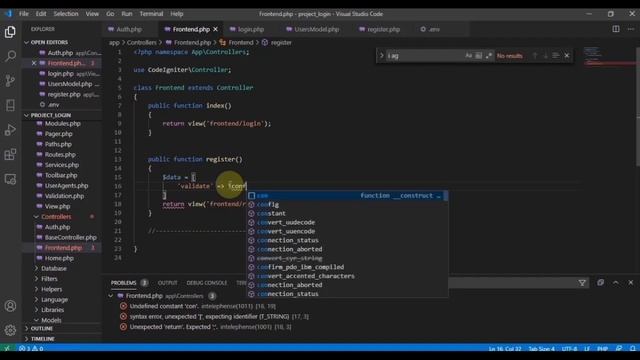Switch to the .env editor tab
Image resolution: width=640 pixels, height=360 pixels.
(x=433, y=29)
